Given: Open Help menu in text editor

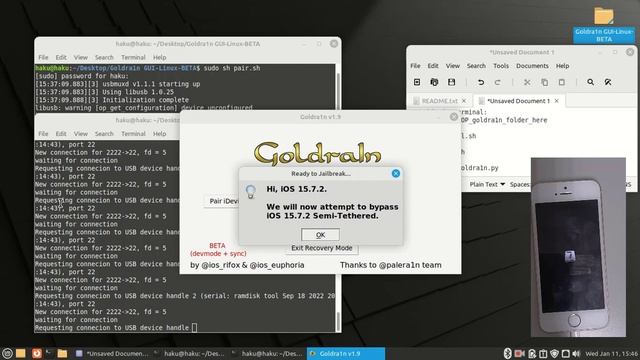Looking at the screenshot, I should [562, 66].
